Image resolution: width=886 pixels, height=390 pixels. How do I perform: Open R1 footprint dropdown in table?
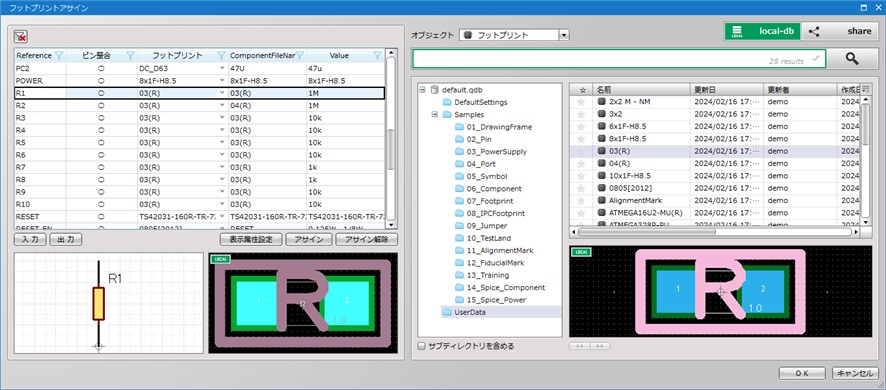[x=222, y=93]
